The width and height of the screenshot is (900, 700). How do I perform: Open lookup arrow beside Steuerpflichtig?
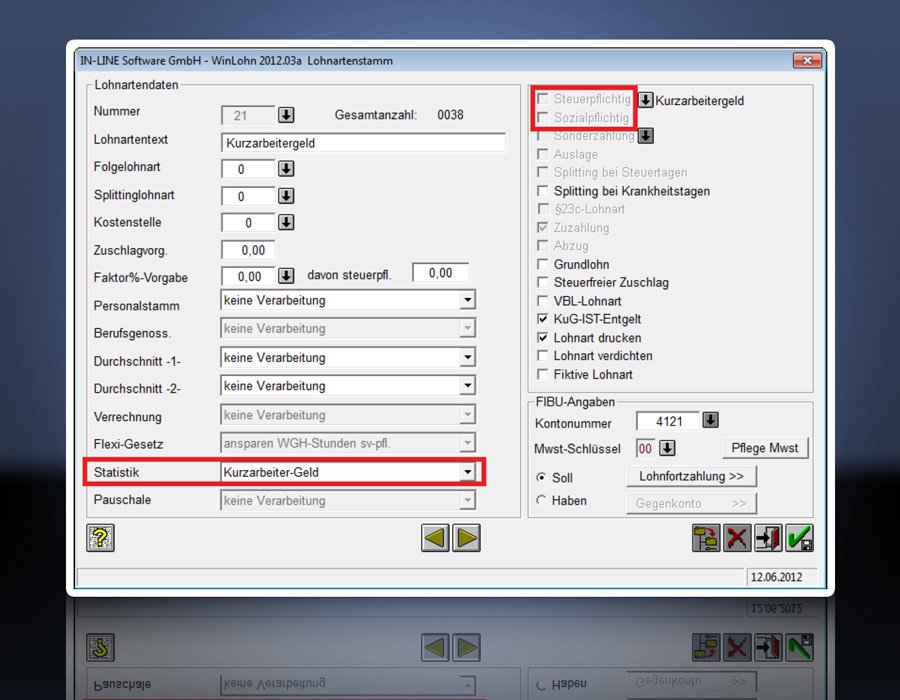click(x=645, y=100)
